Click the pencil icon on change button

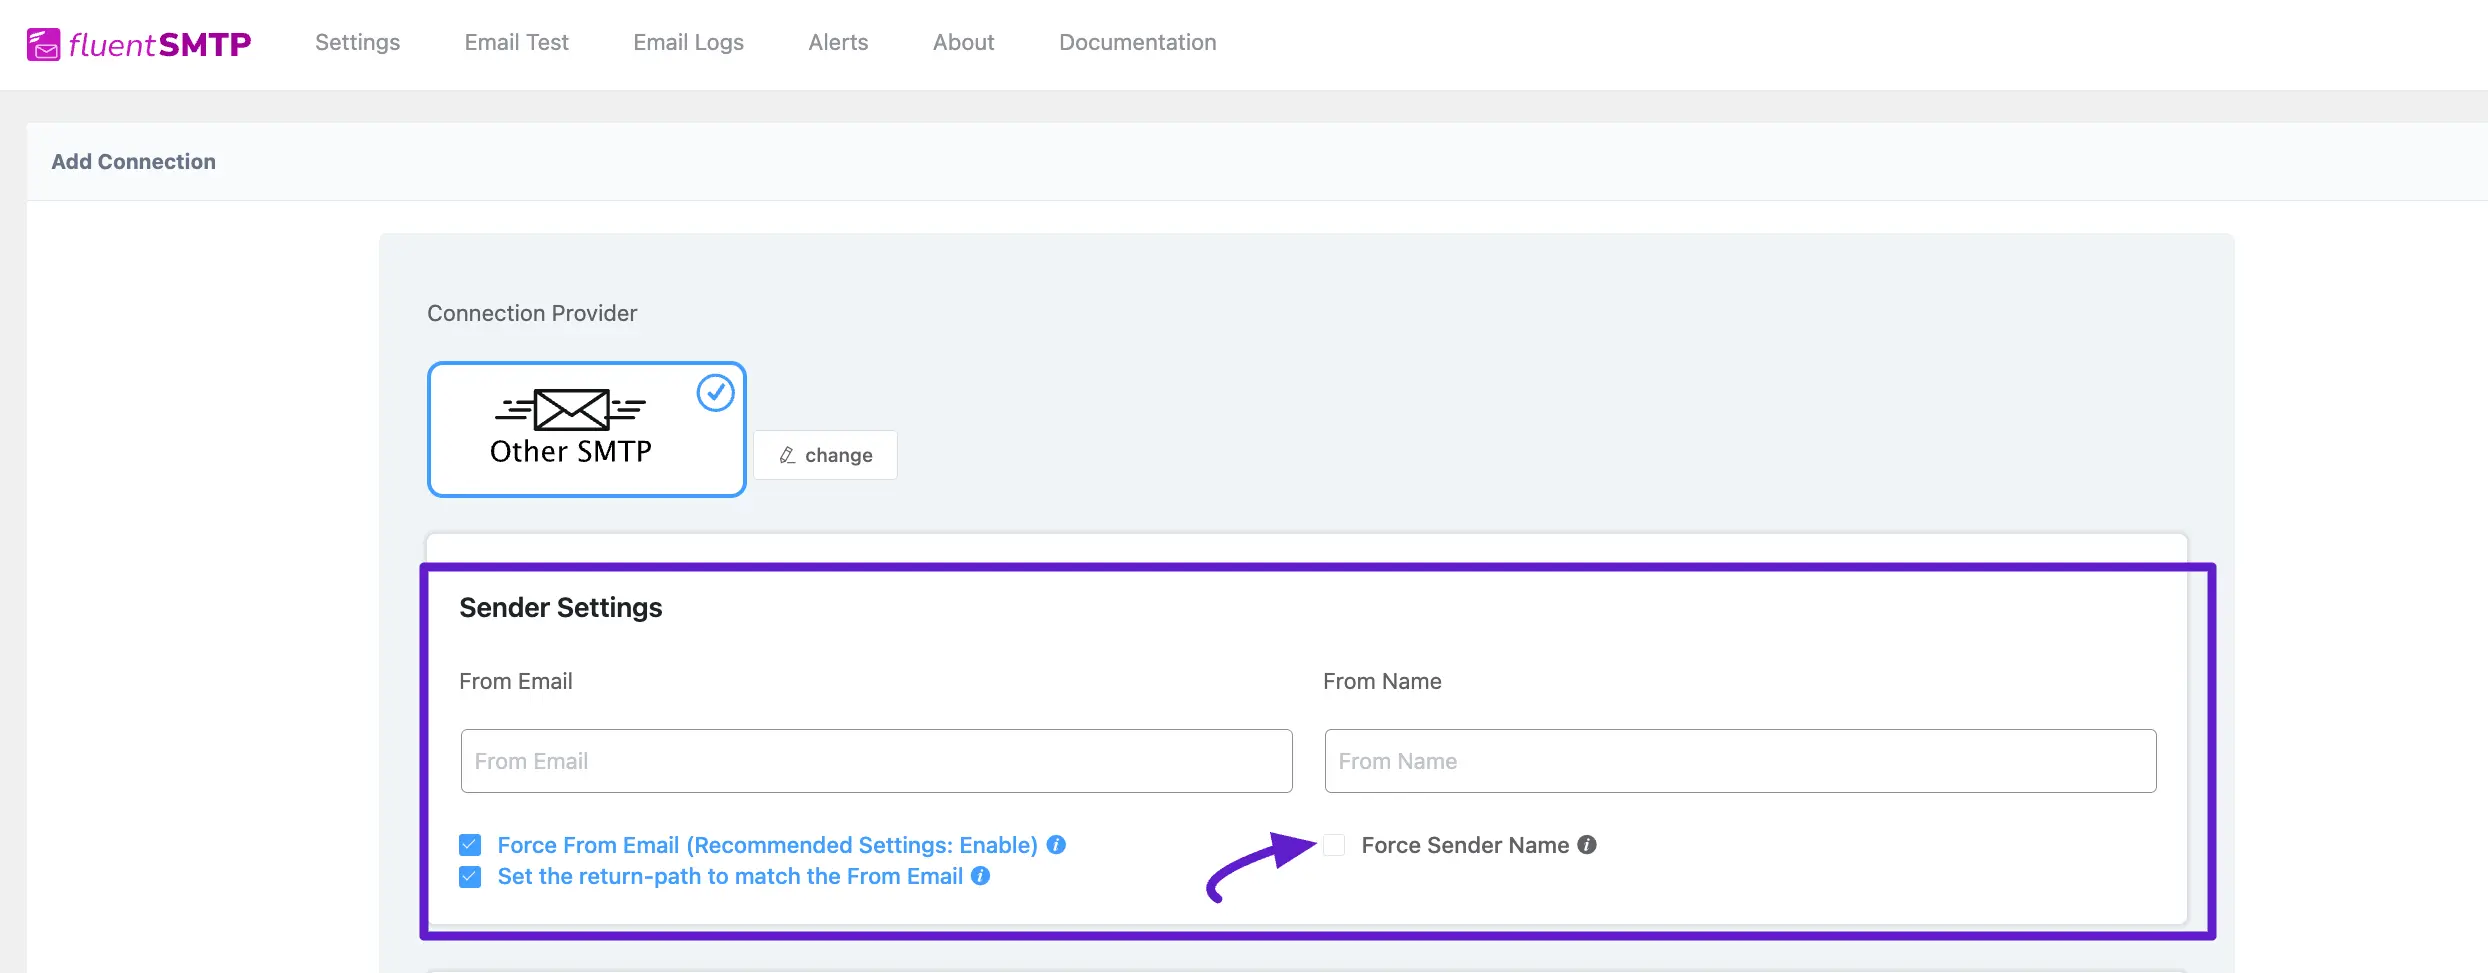point(787,455)
